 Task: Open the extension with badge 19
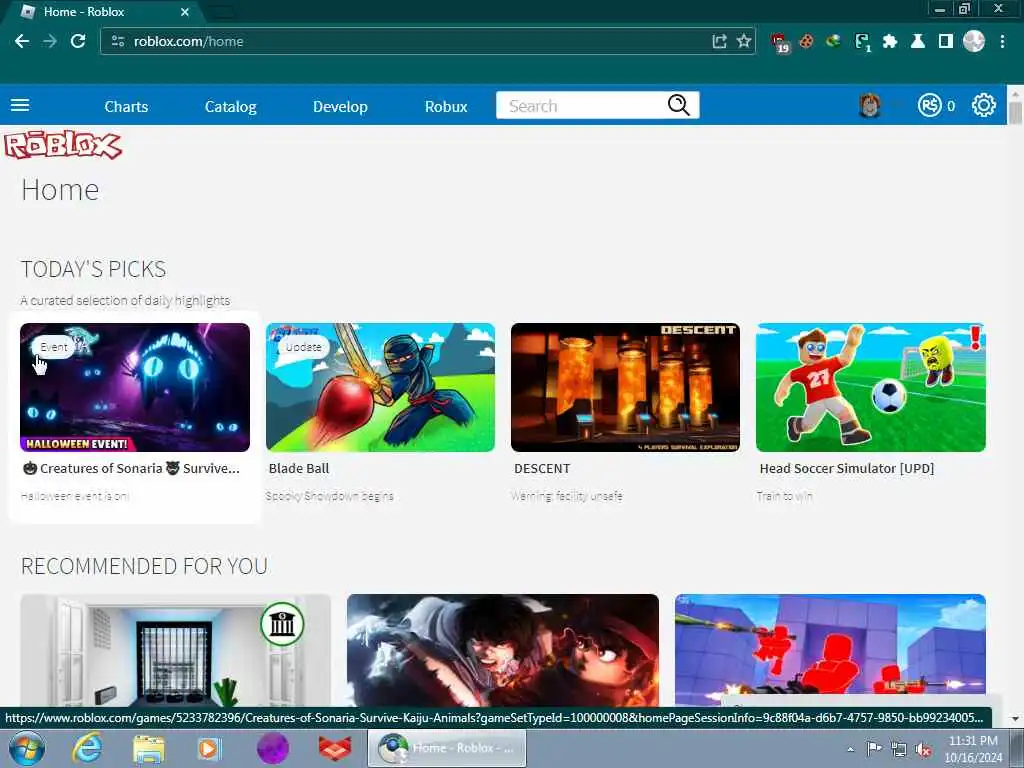pyautogui.click(x=780, y=42)
